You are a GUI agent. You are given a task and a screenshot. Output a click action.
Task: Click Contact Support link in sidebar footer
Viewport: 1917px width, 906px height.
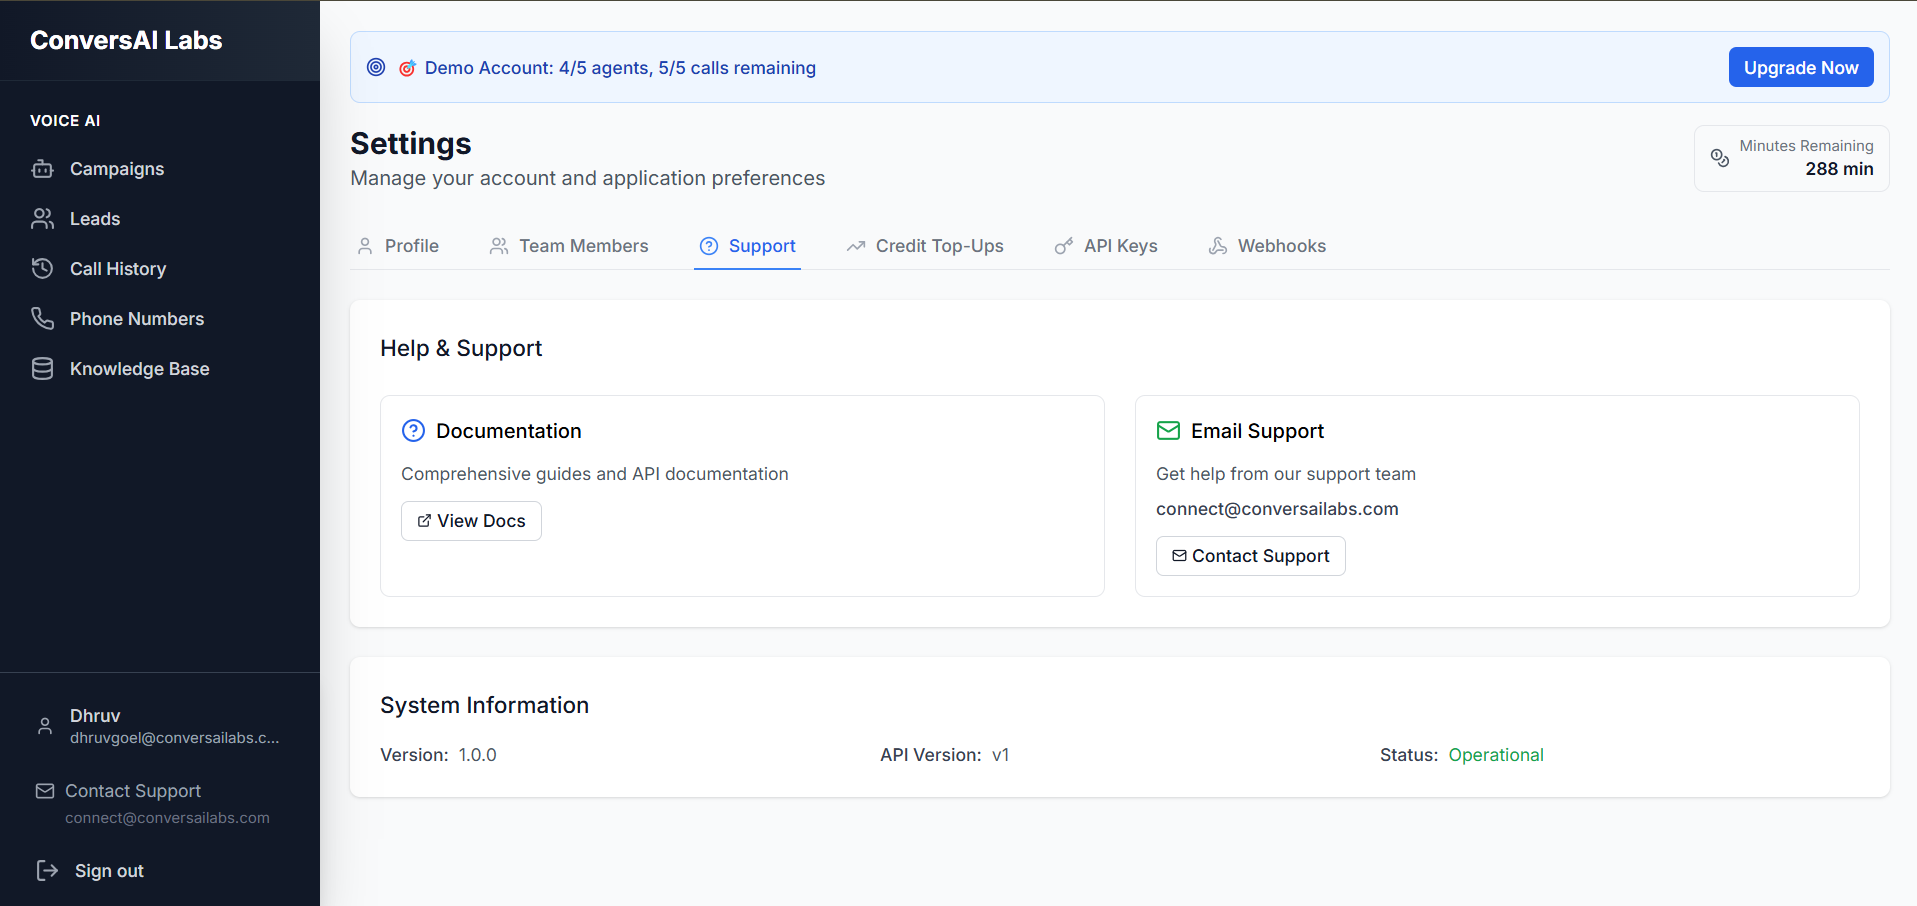[x=133, y=791]
